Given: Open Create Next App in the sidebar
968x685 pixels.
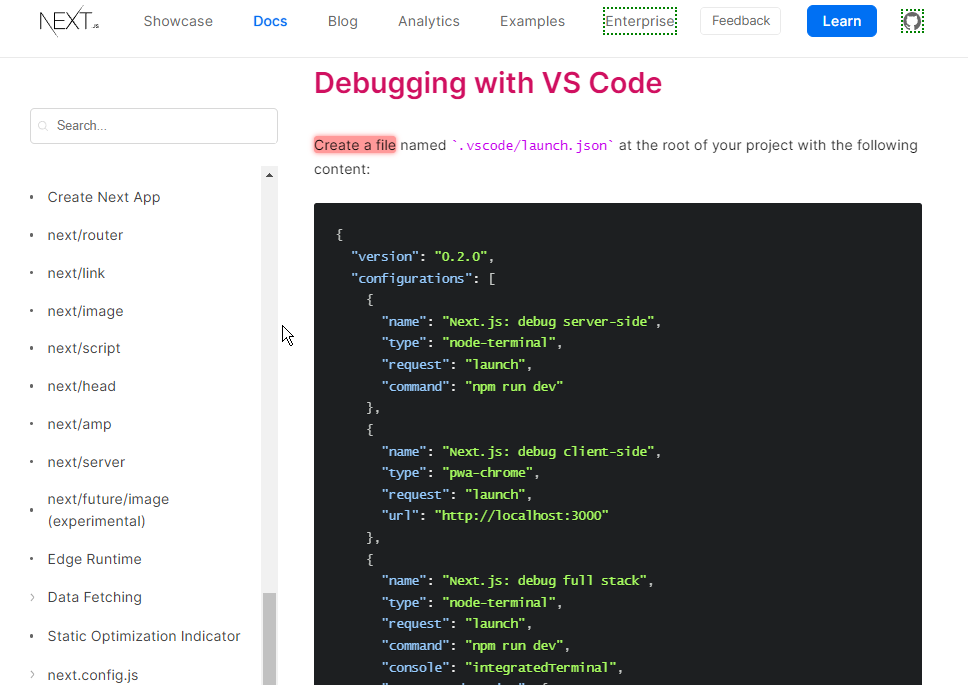Looking at the screenshot, I should (x=104, y=197).
